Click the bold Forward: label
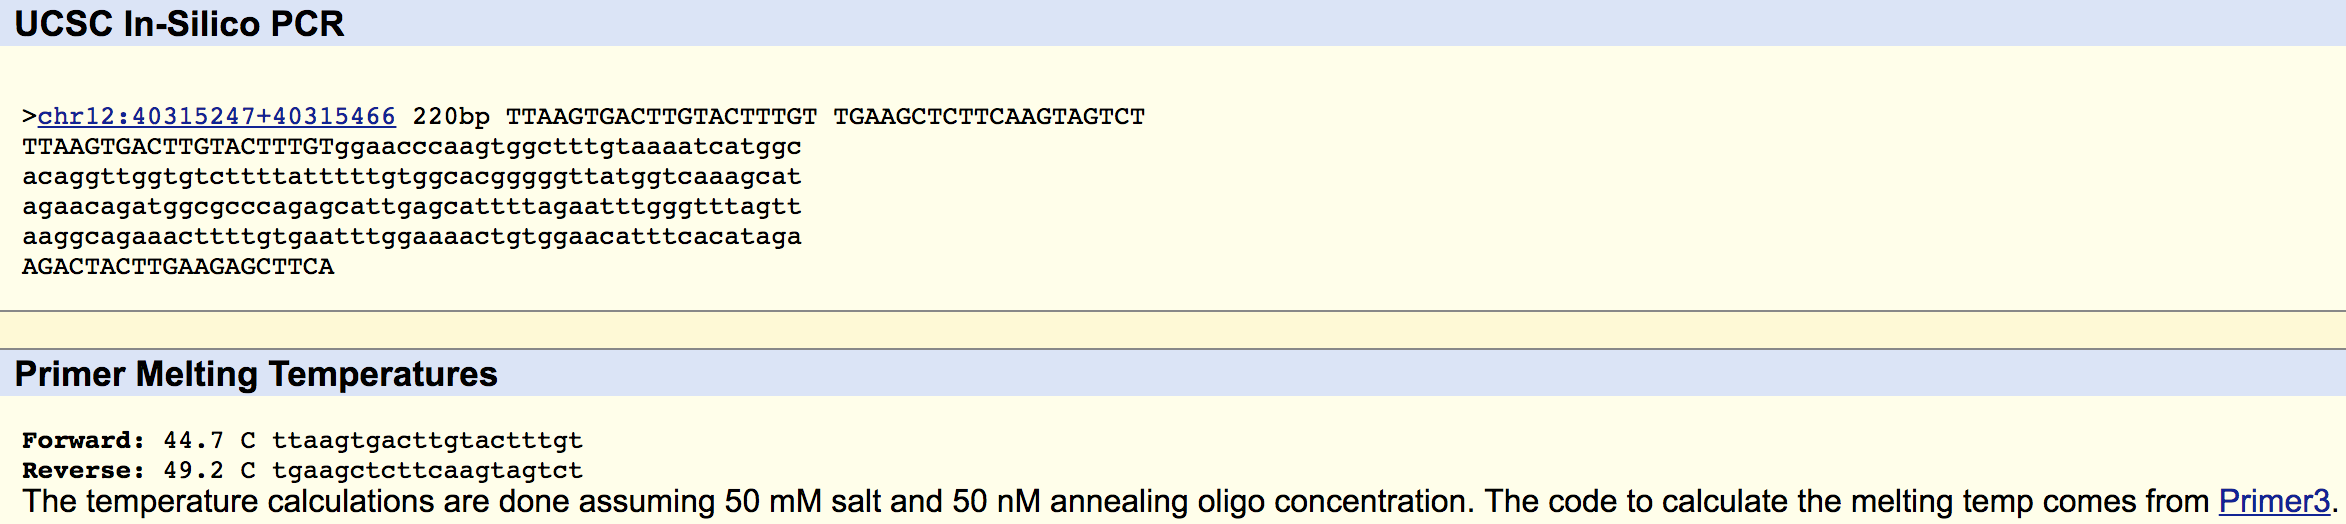This screenshot has width=2346, height=524. (83, 441)
